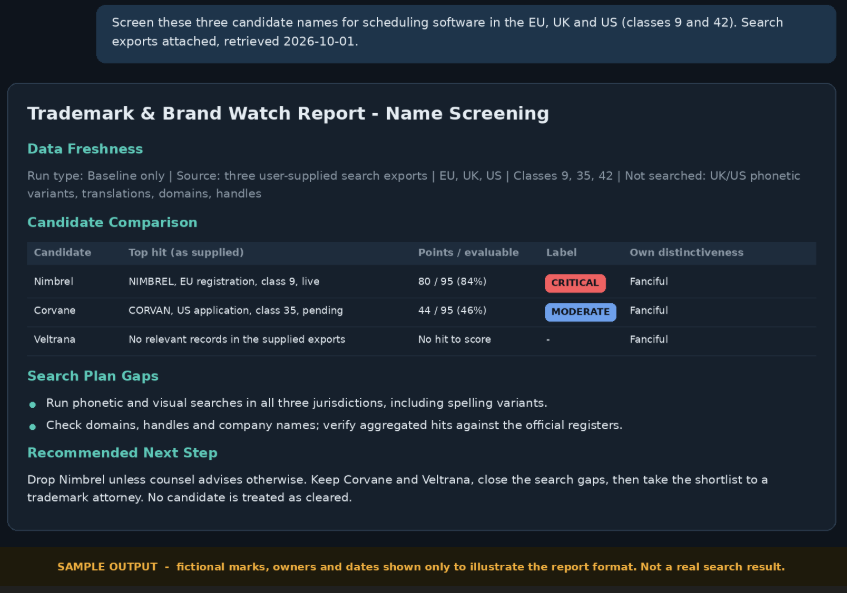847x593 pixels.
Task: Click the 'Label' column header
Action: pos(561,252)
